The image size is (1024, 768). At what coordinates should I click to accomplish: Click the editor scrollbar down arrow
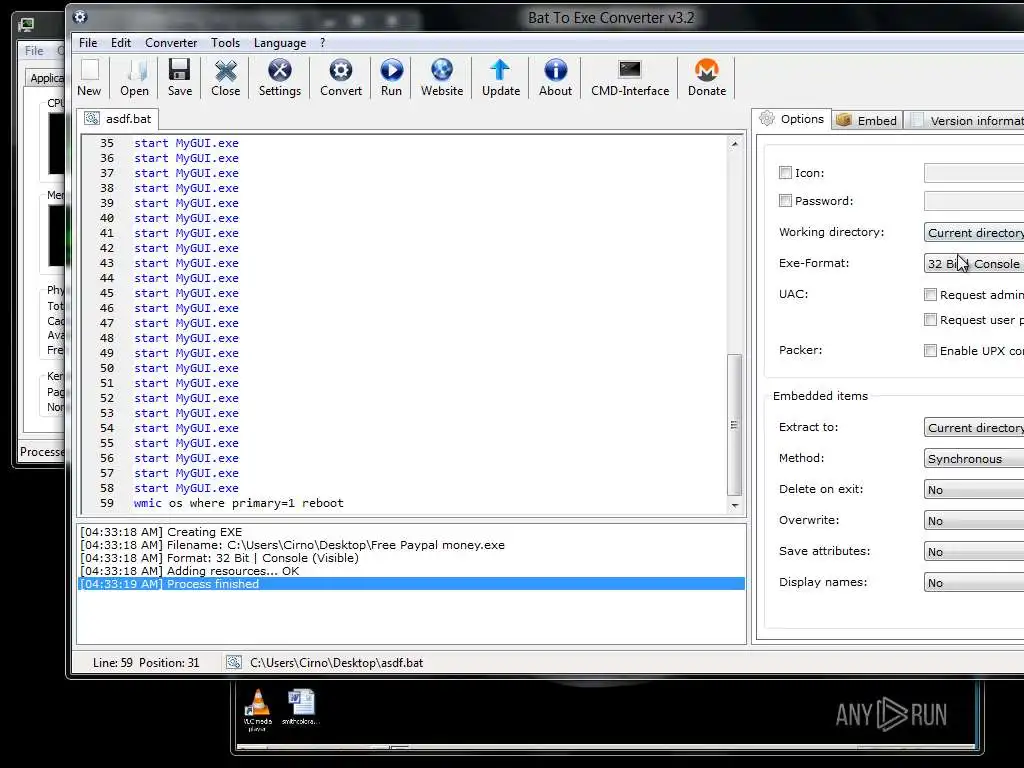coord(735,505)
